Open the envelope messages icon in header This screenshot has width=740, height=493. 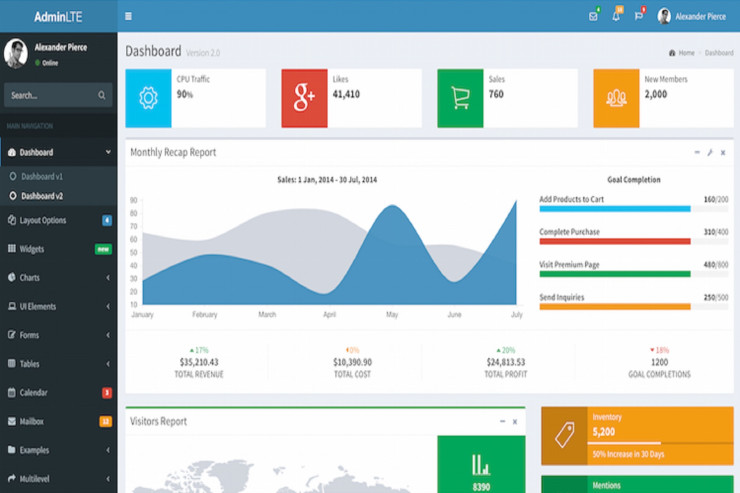pyautogui.click(x=594, y=16)
